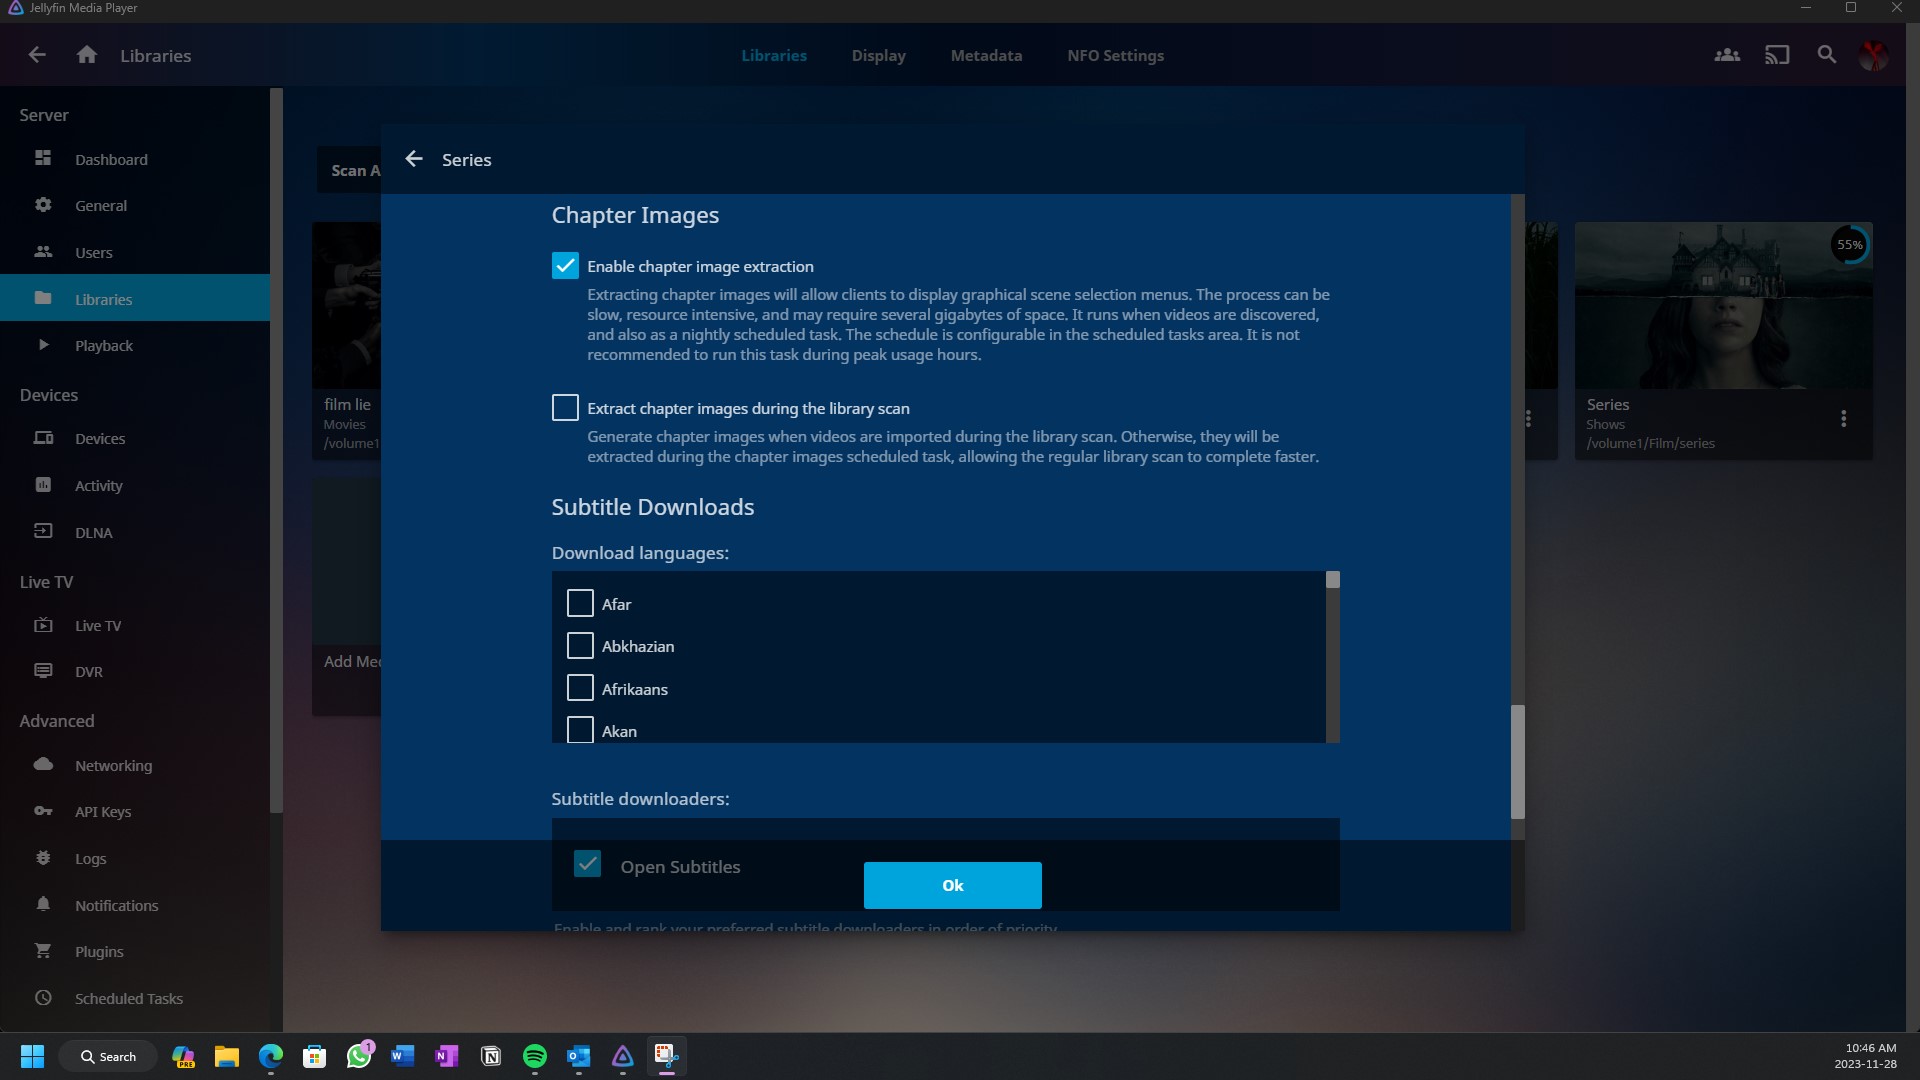Open Scheduled Tasks in the sidebar
The image size is (1920, 1080).
128,998
